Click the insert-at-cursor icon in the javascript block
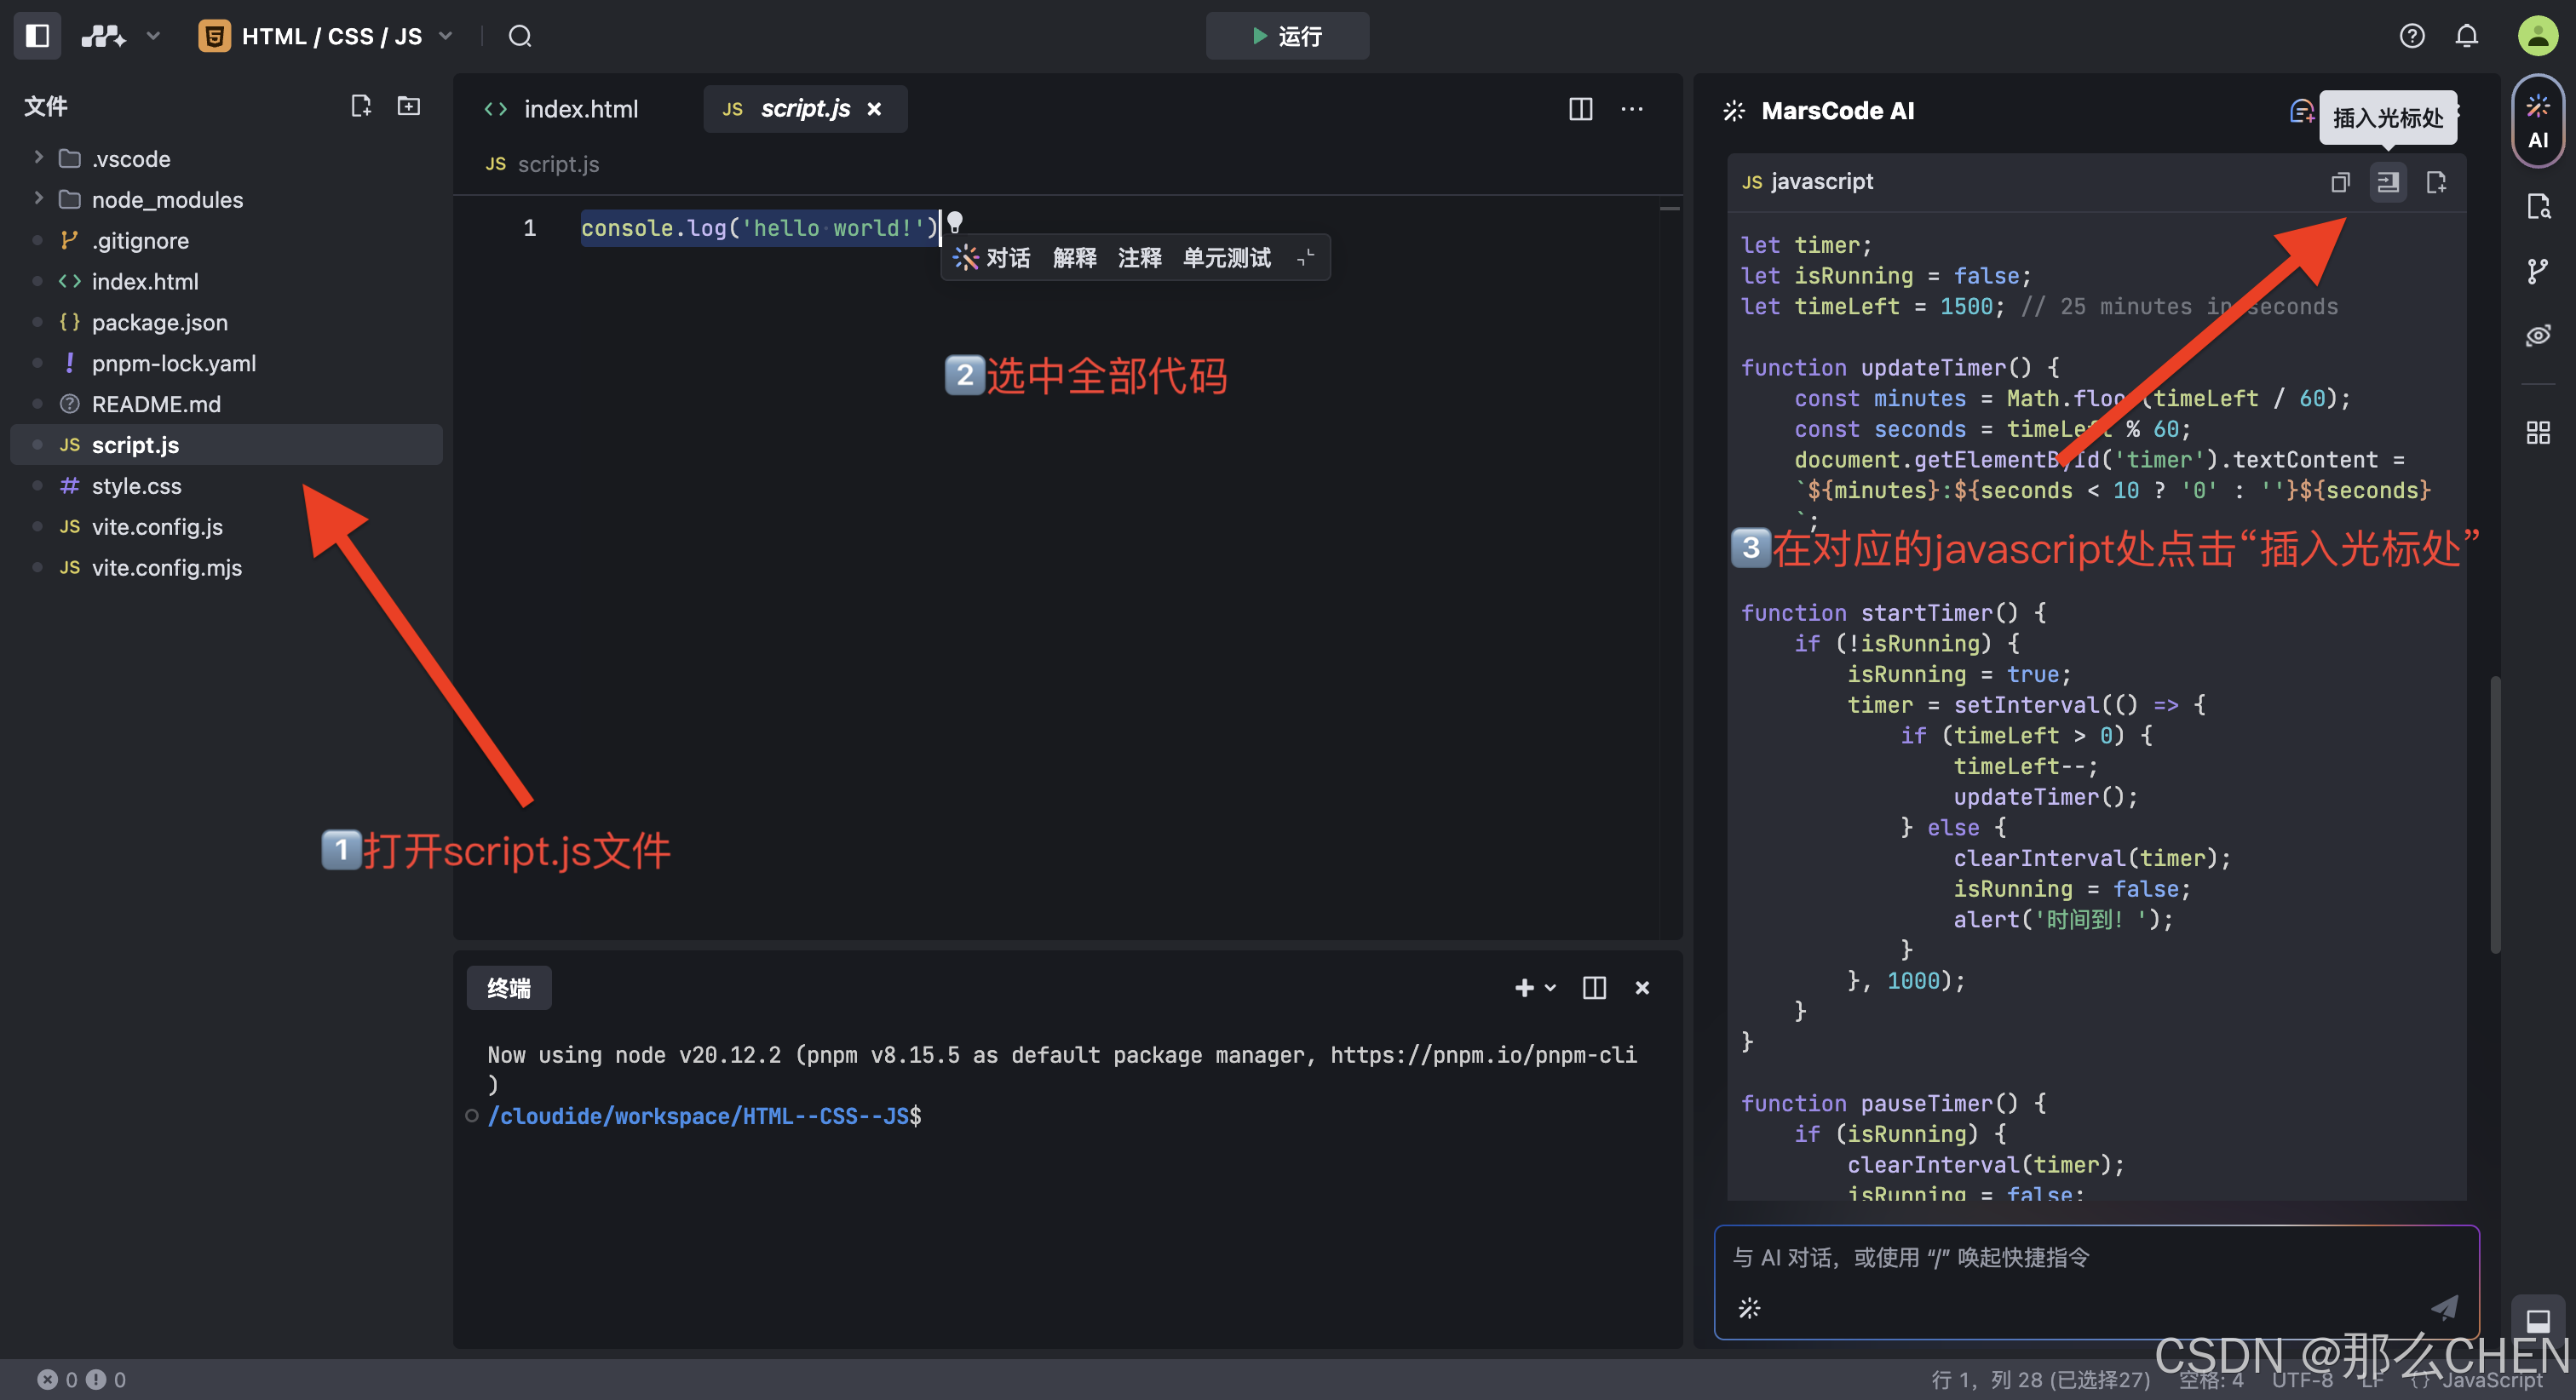 2388,182
